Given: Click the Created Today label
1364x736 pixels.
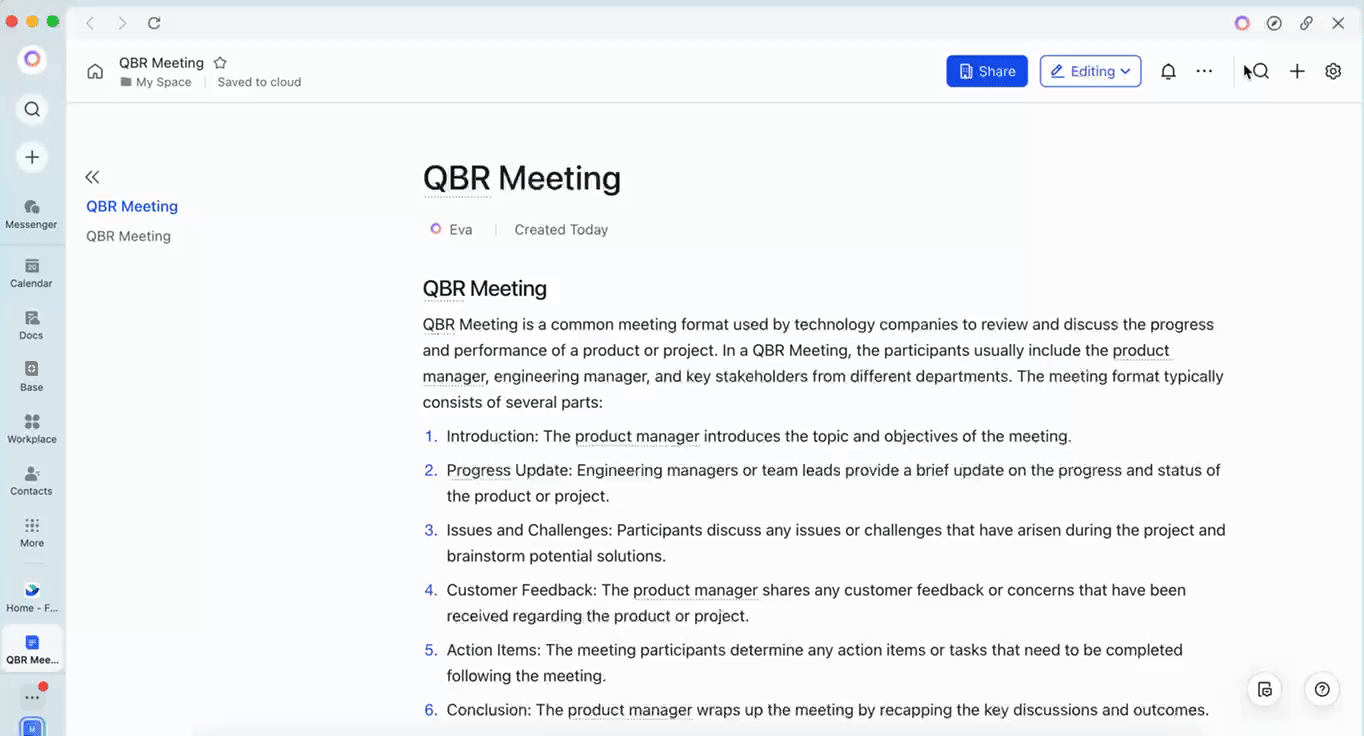Looking at the screenshot, I should pos(561,229).
